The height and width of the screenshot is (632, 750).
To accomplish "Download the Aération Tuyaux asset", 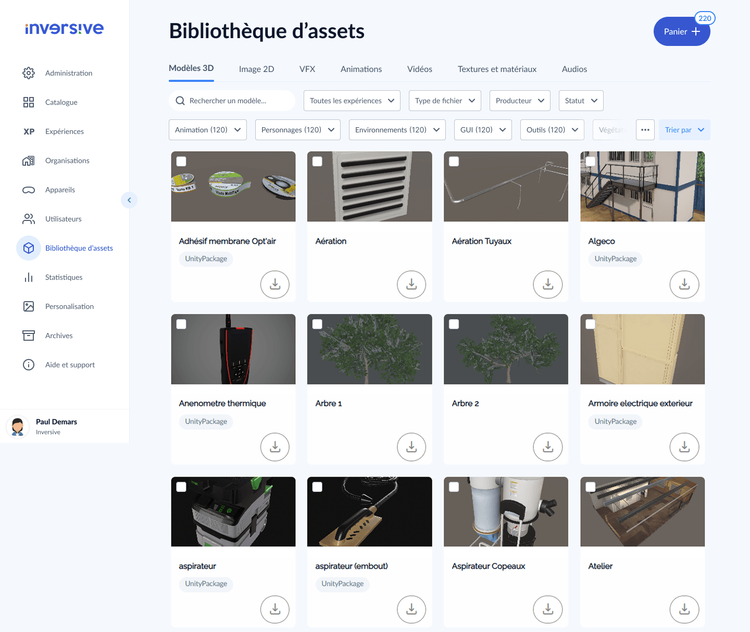I will coord(548,285).
